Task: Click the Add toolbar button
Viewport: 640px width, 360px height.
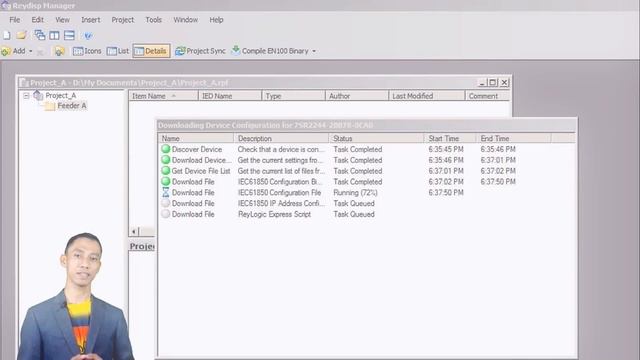Action: click(x=13, y=51)
